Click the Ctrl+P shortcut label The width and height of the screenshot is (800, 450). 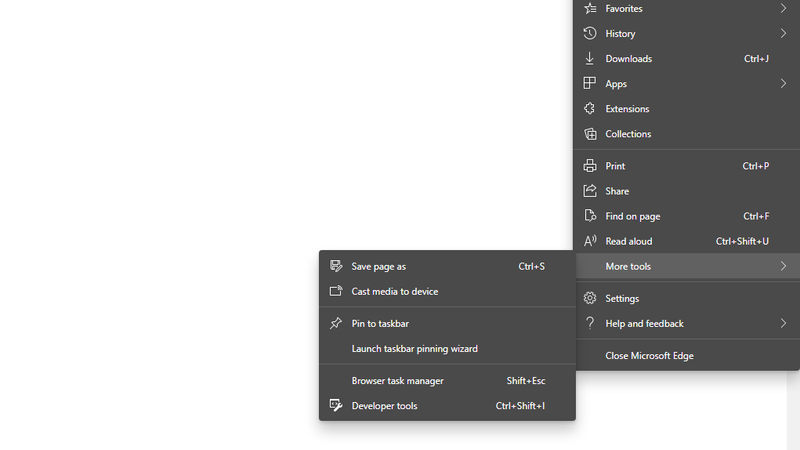[756, 165]
